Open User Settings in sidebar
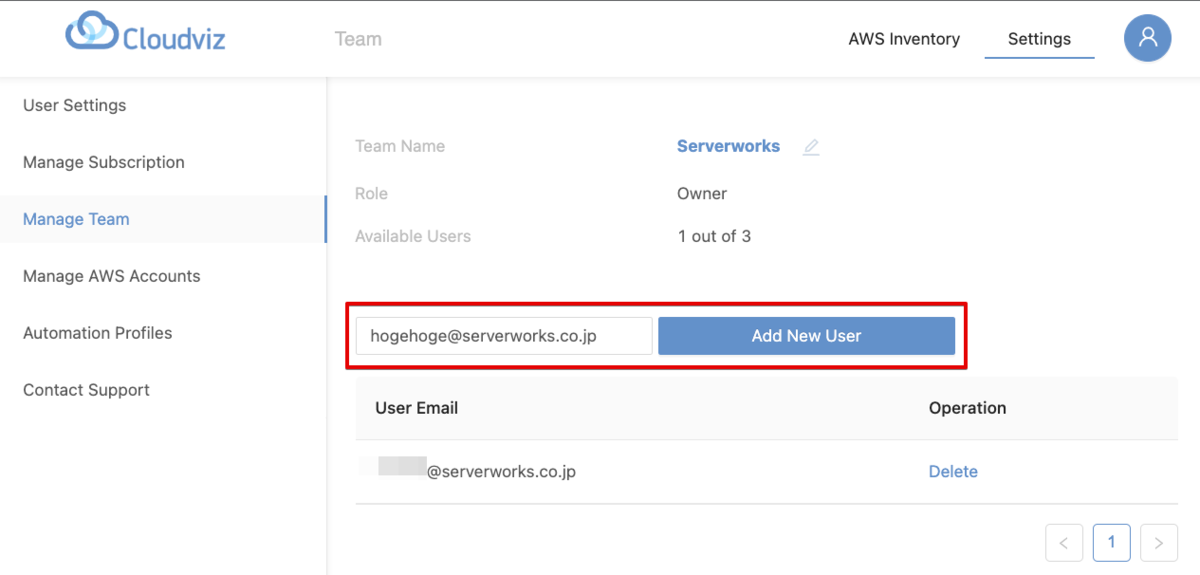 point(75,105)
